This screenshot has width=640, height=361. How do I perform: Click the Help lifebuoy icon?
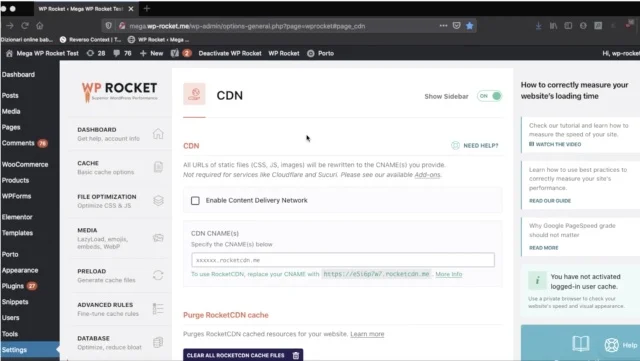click(x=611, y=345)
